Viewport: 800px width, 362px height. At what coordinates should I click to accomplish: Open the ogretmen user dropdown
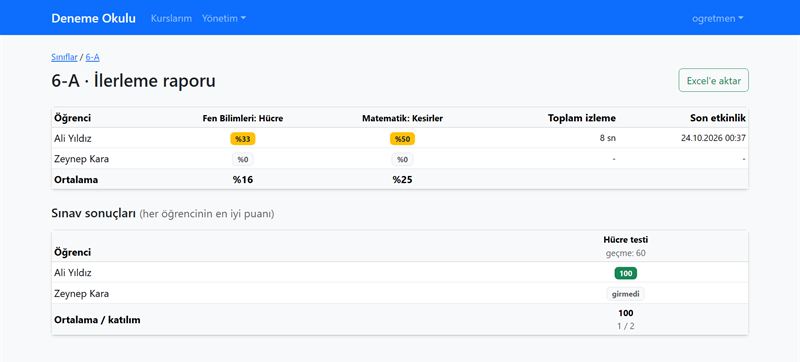(x=717, y=18)
